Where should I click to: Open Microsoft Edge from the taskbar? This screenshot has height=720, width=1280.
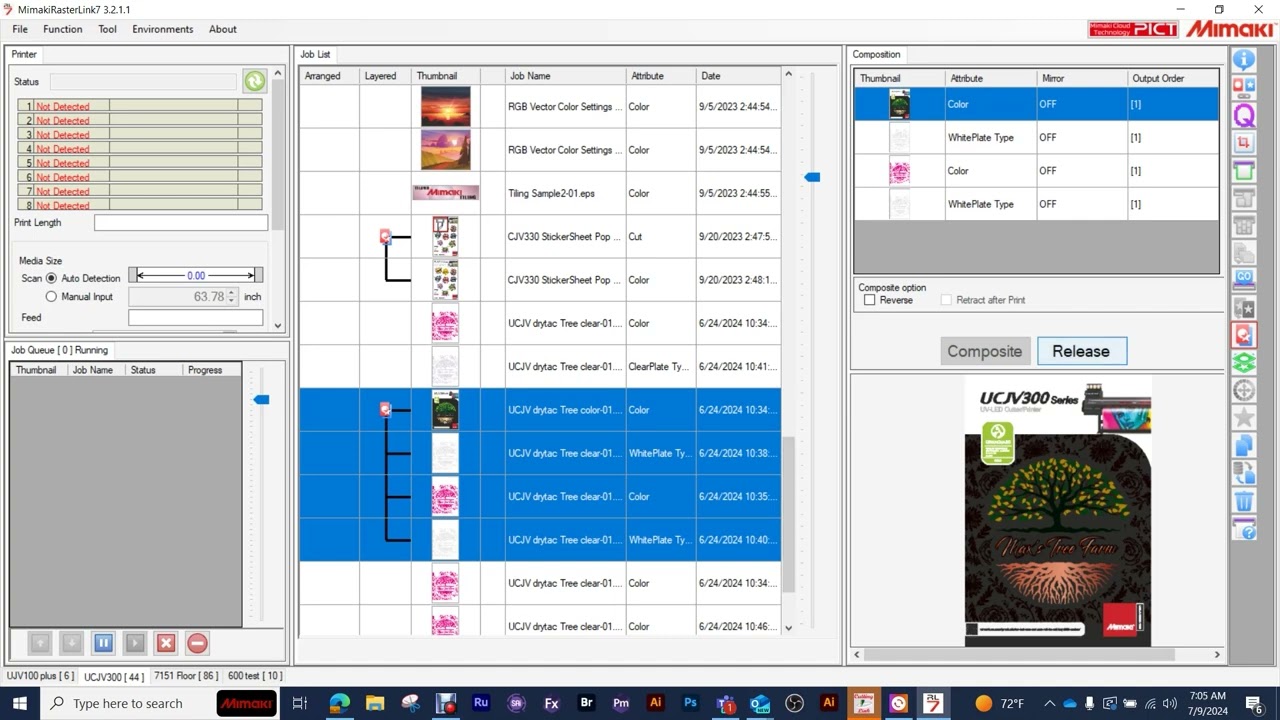coord(340,703)
